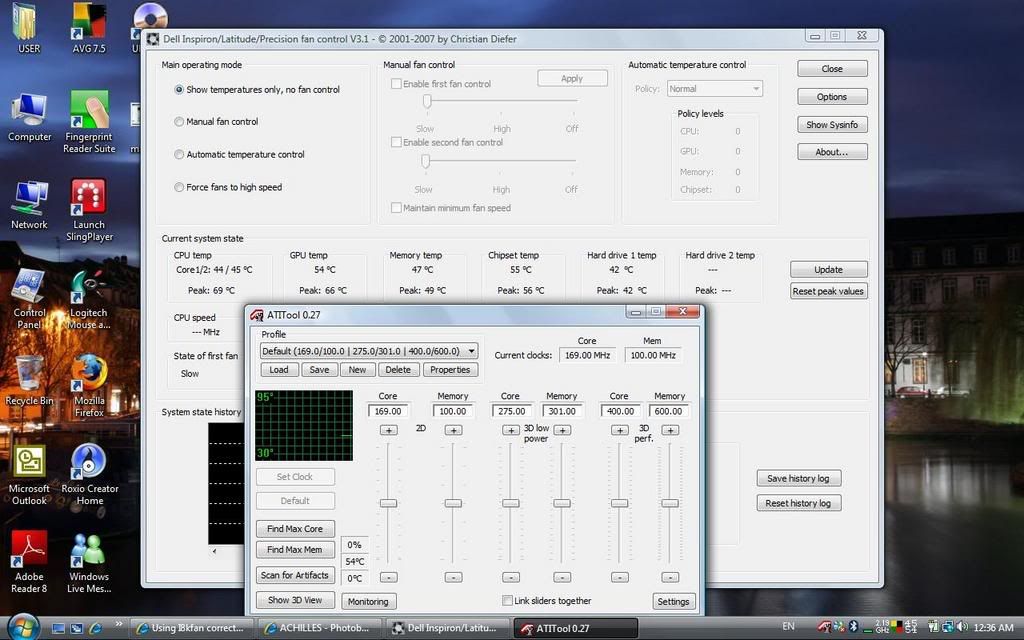Click the Options button in fan control
Viewport: 1024px width, 640px height.
832,97
